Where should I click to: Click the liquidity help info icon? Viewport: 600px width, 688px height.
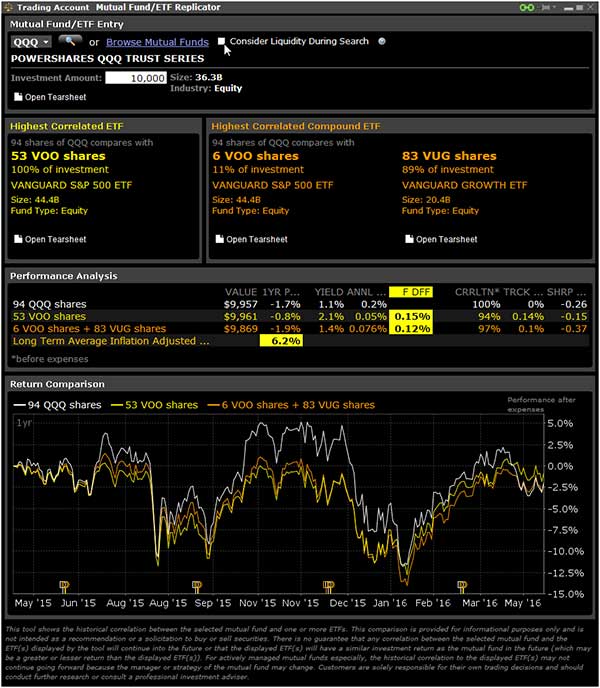382,41
